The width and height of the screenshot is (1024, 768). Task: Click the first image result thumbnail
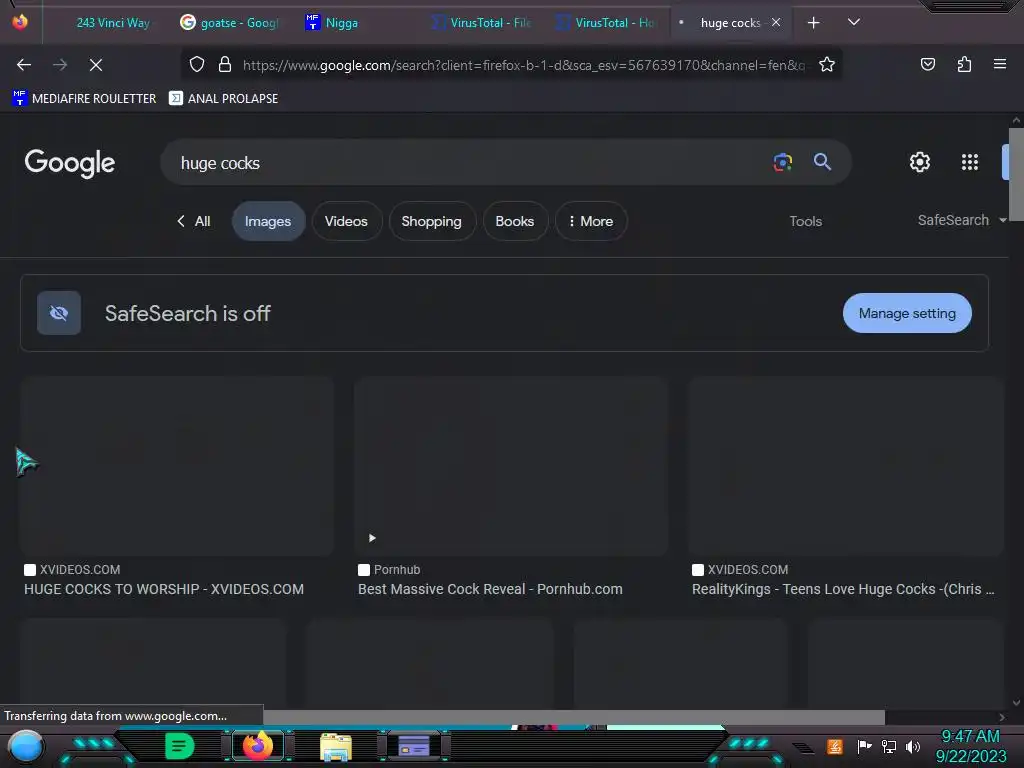point(177,466)
